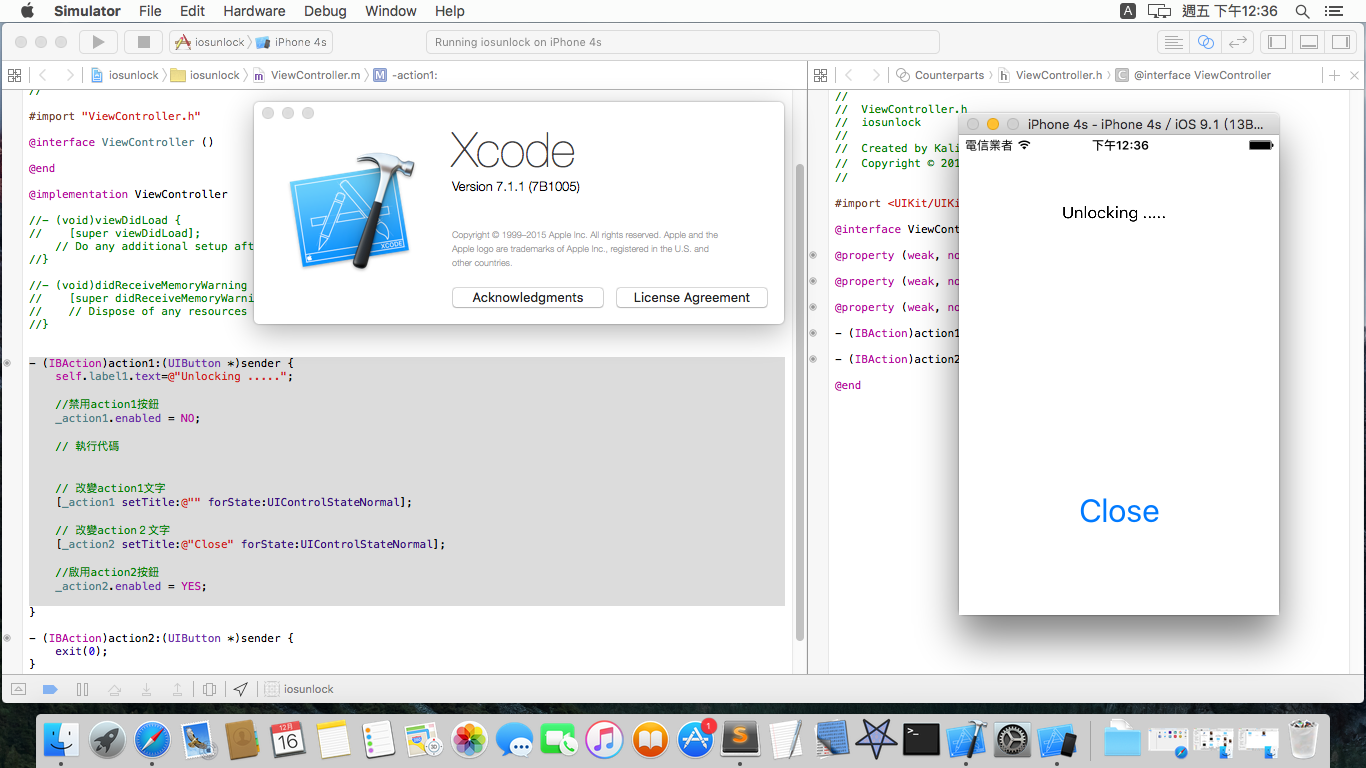Open the Hardware menu
The image size is (1366, 768).
tap(254, 11)
